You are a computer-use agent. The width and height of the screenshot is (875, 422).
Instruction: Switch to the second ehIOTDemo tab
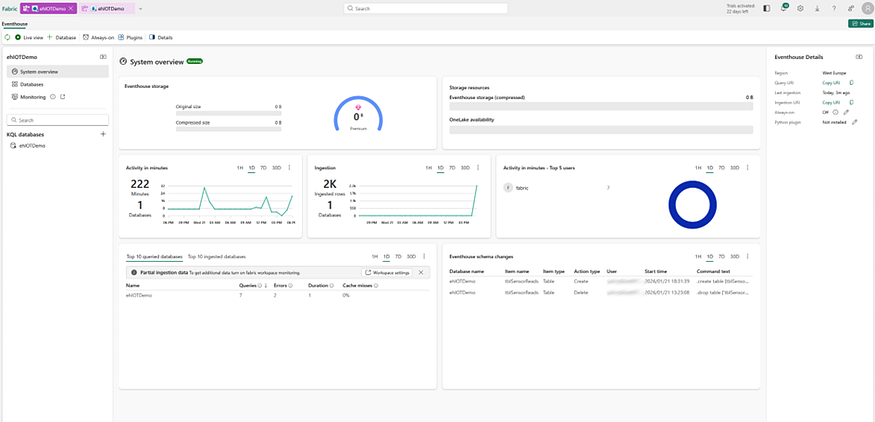point(107,8)
